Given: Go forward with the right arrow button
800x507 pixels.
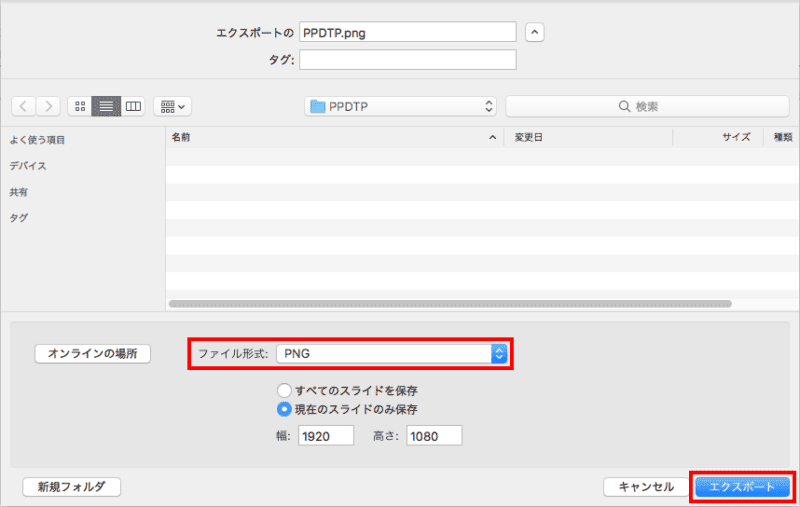Looking at the screenshot, I should click(x=48, y=106).
